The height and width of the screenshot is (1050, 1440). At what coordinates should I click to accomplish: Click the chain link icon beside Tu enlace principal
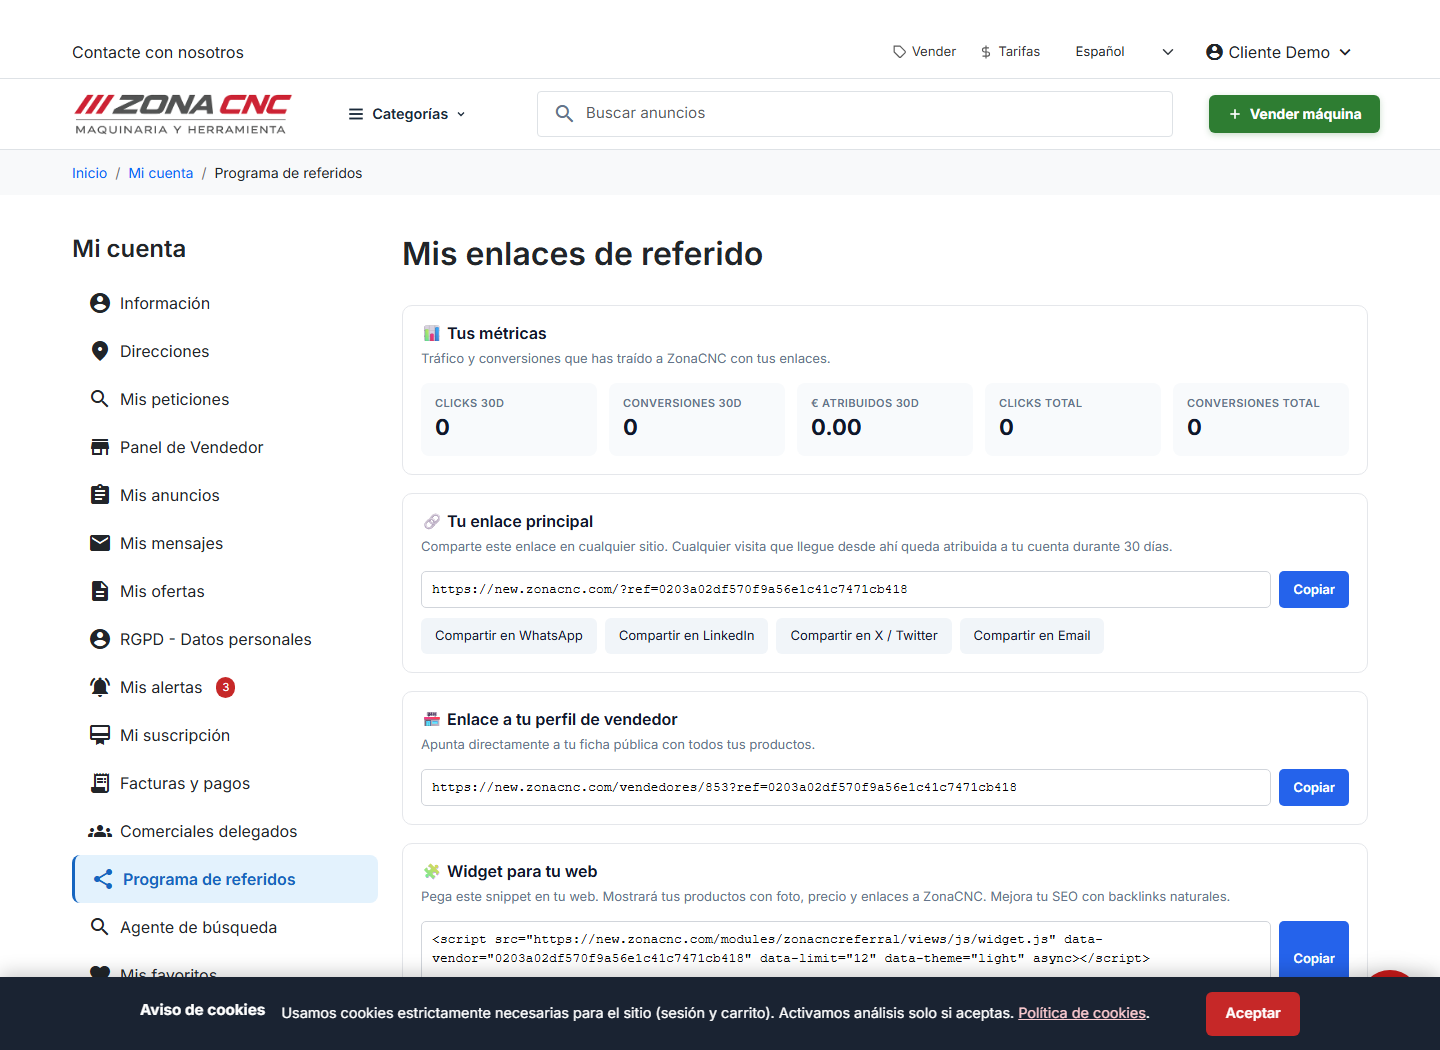click(432, 521)
